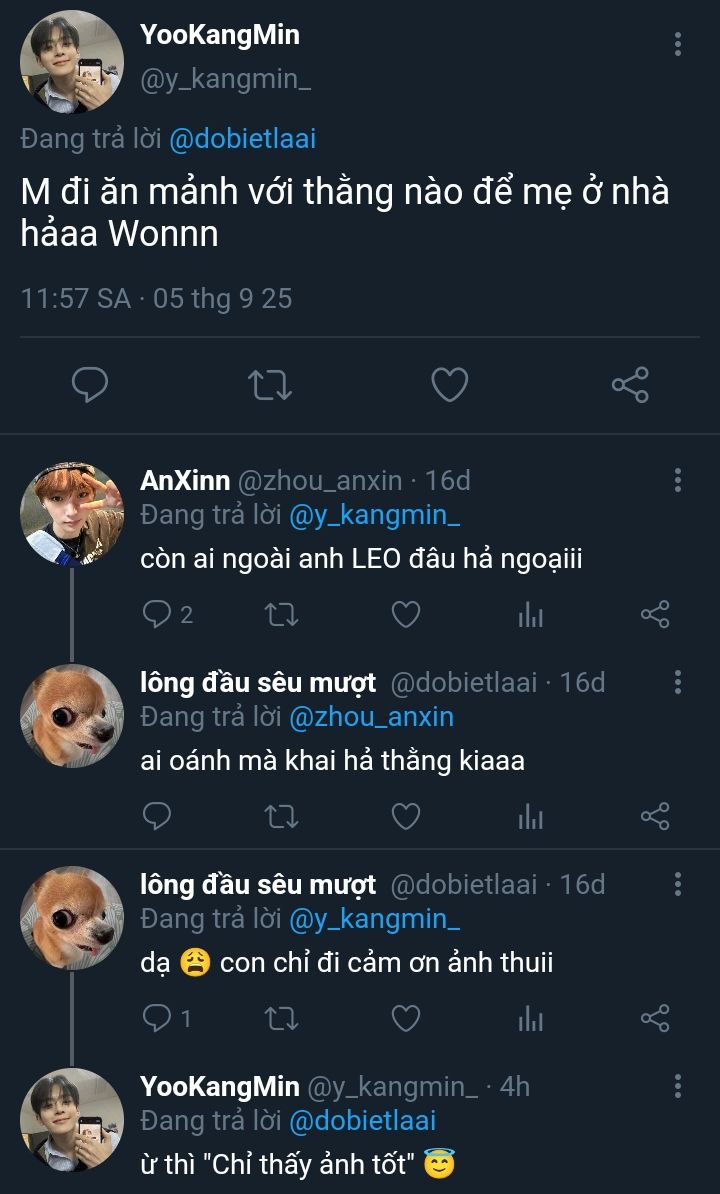Open more options on AnXinn's reply
720x1194 pixels.
678,481
